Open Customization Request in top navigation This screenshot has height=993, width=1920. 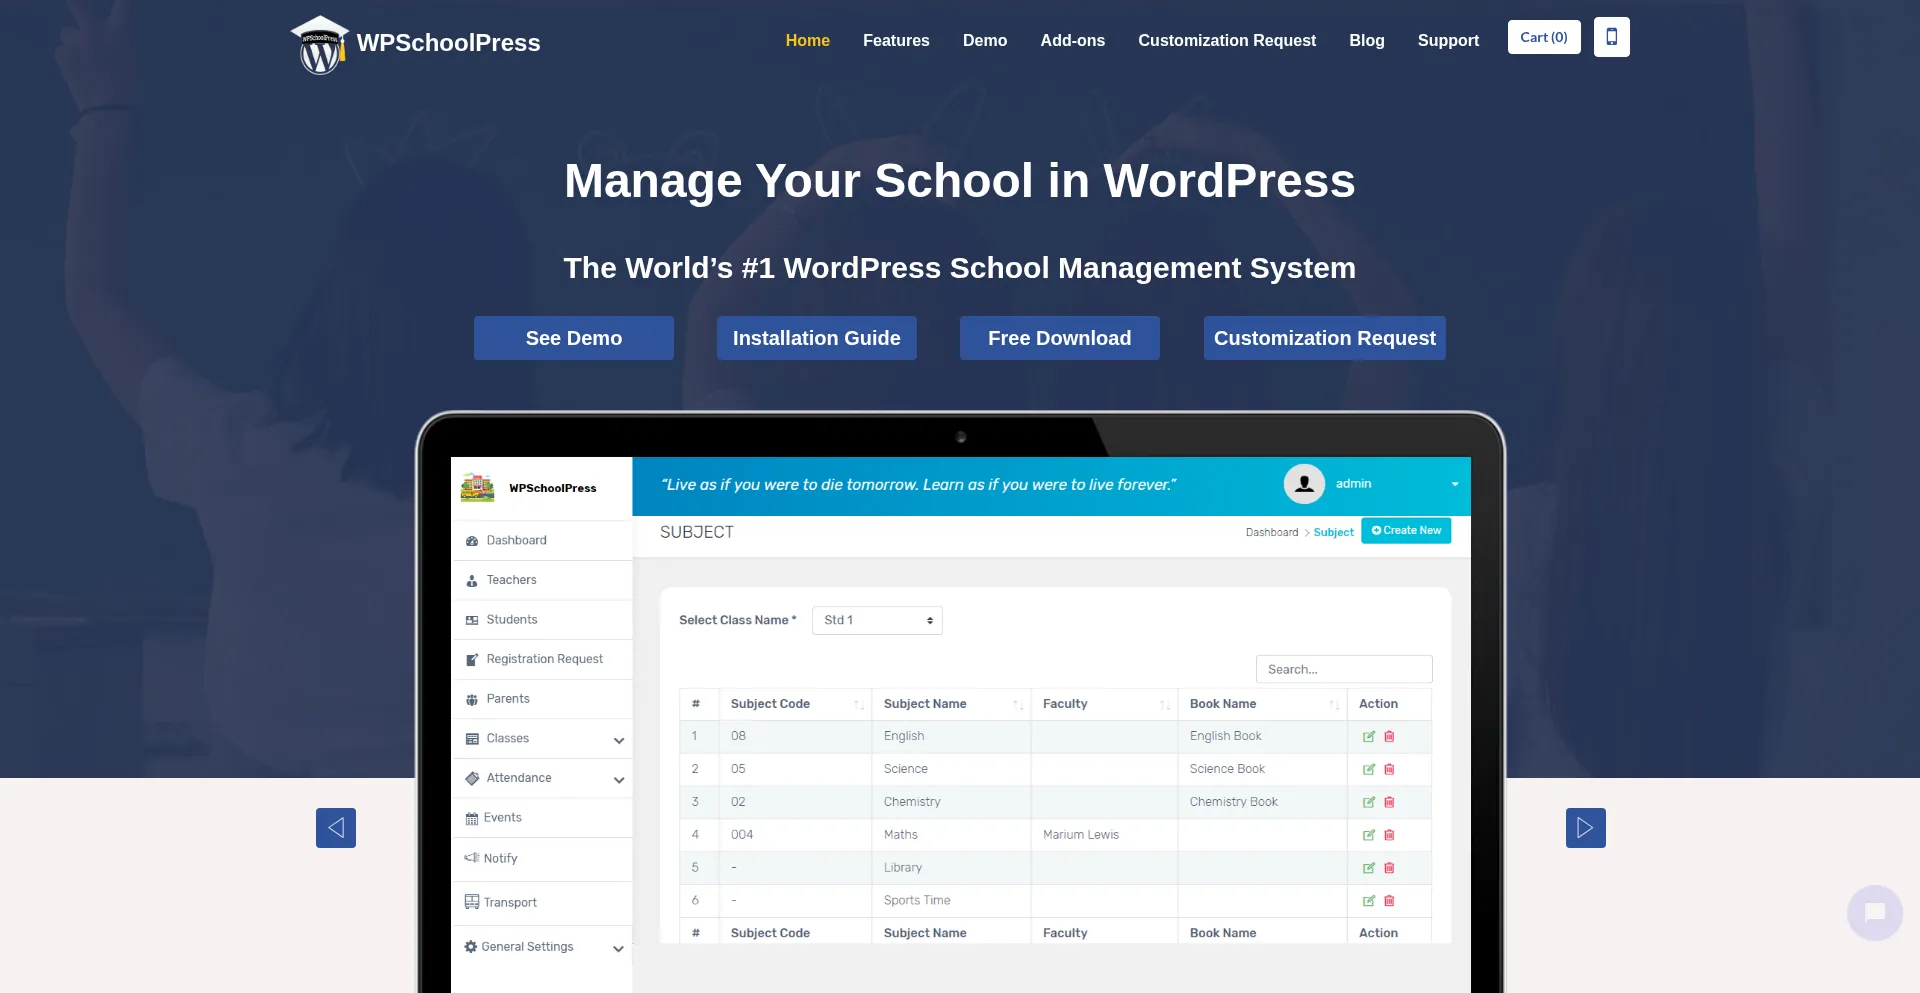(x=1227, y=40)
